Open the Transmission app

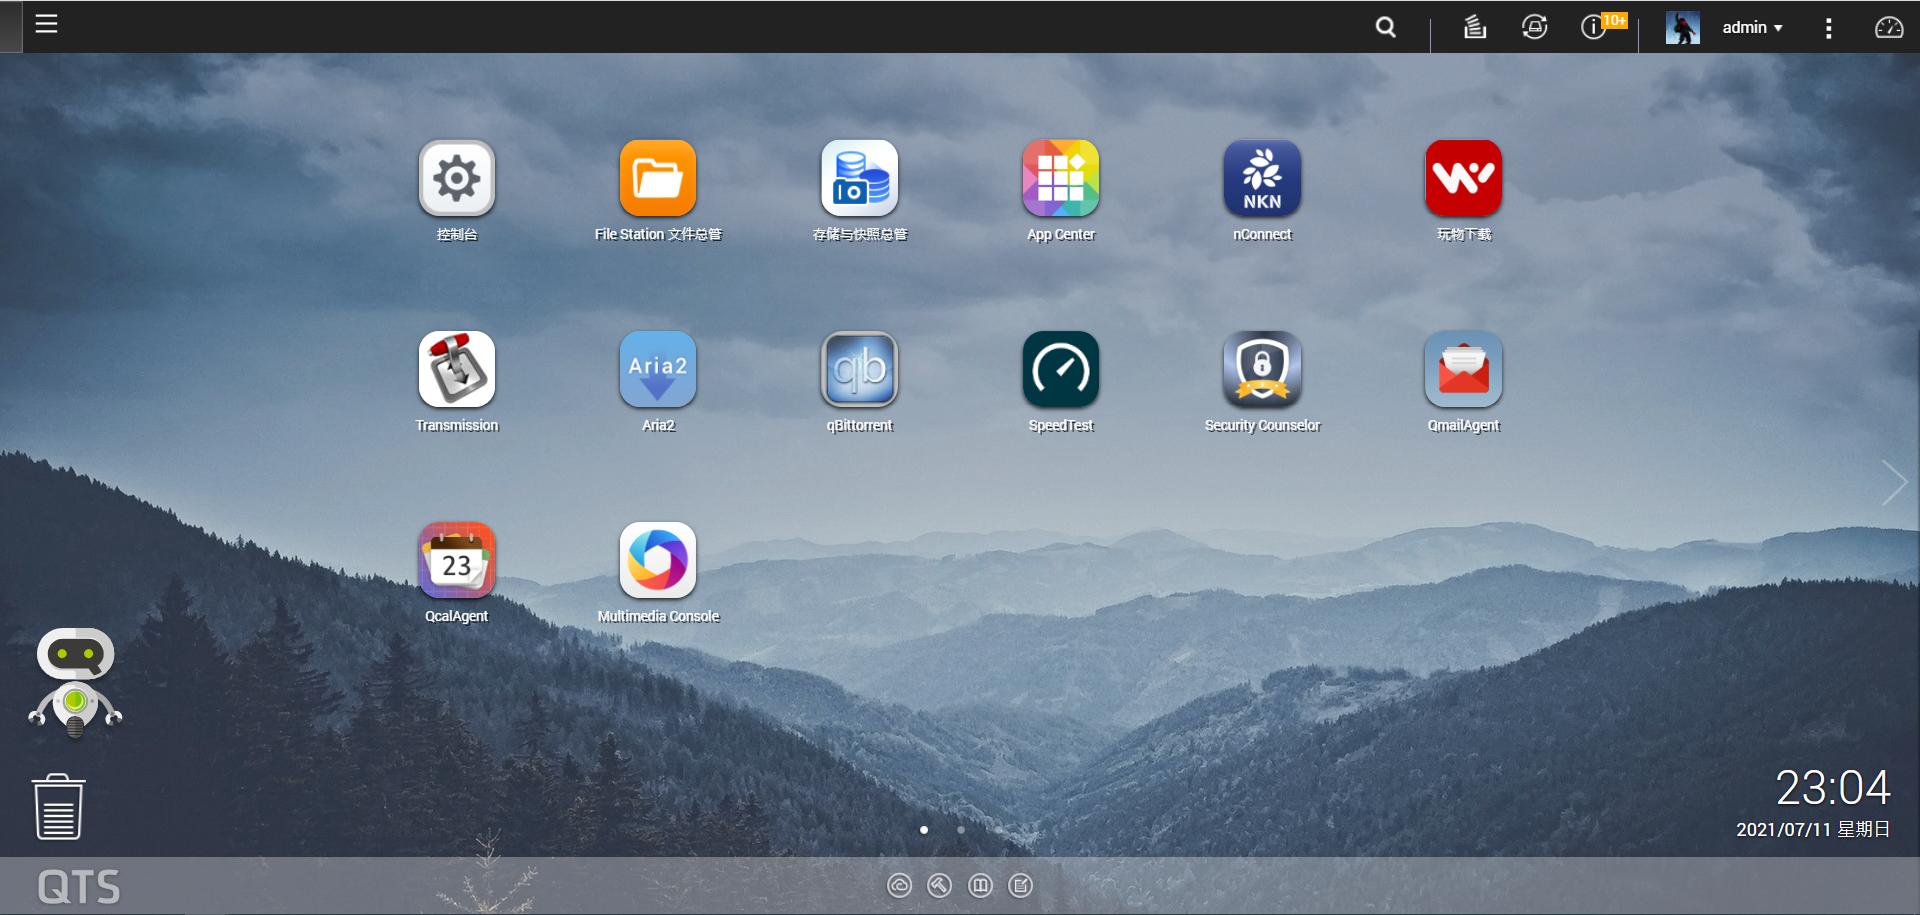[x=456, y=370]
